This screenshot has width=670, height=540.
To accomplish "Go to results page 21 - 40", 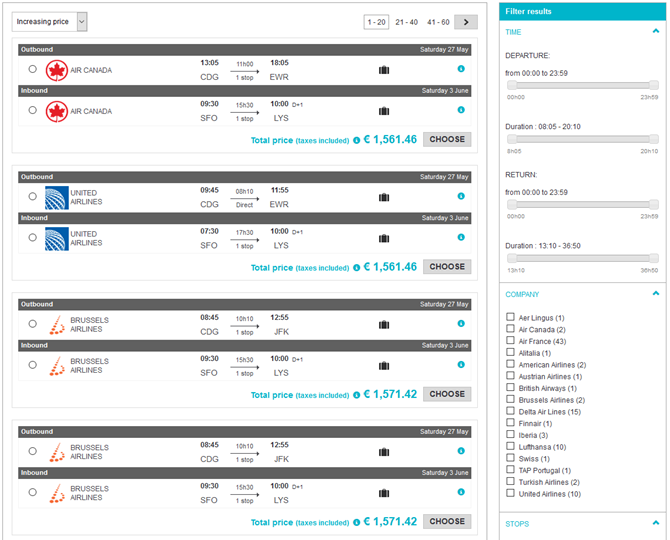I will coord(407,21).
